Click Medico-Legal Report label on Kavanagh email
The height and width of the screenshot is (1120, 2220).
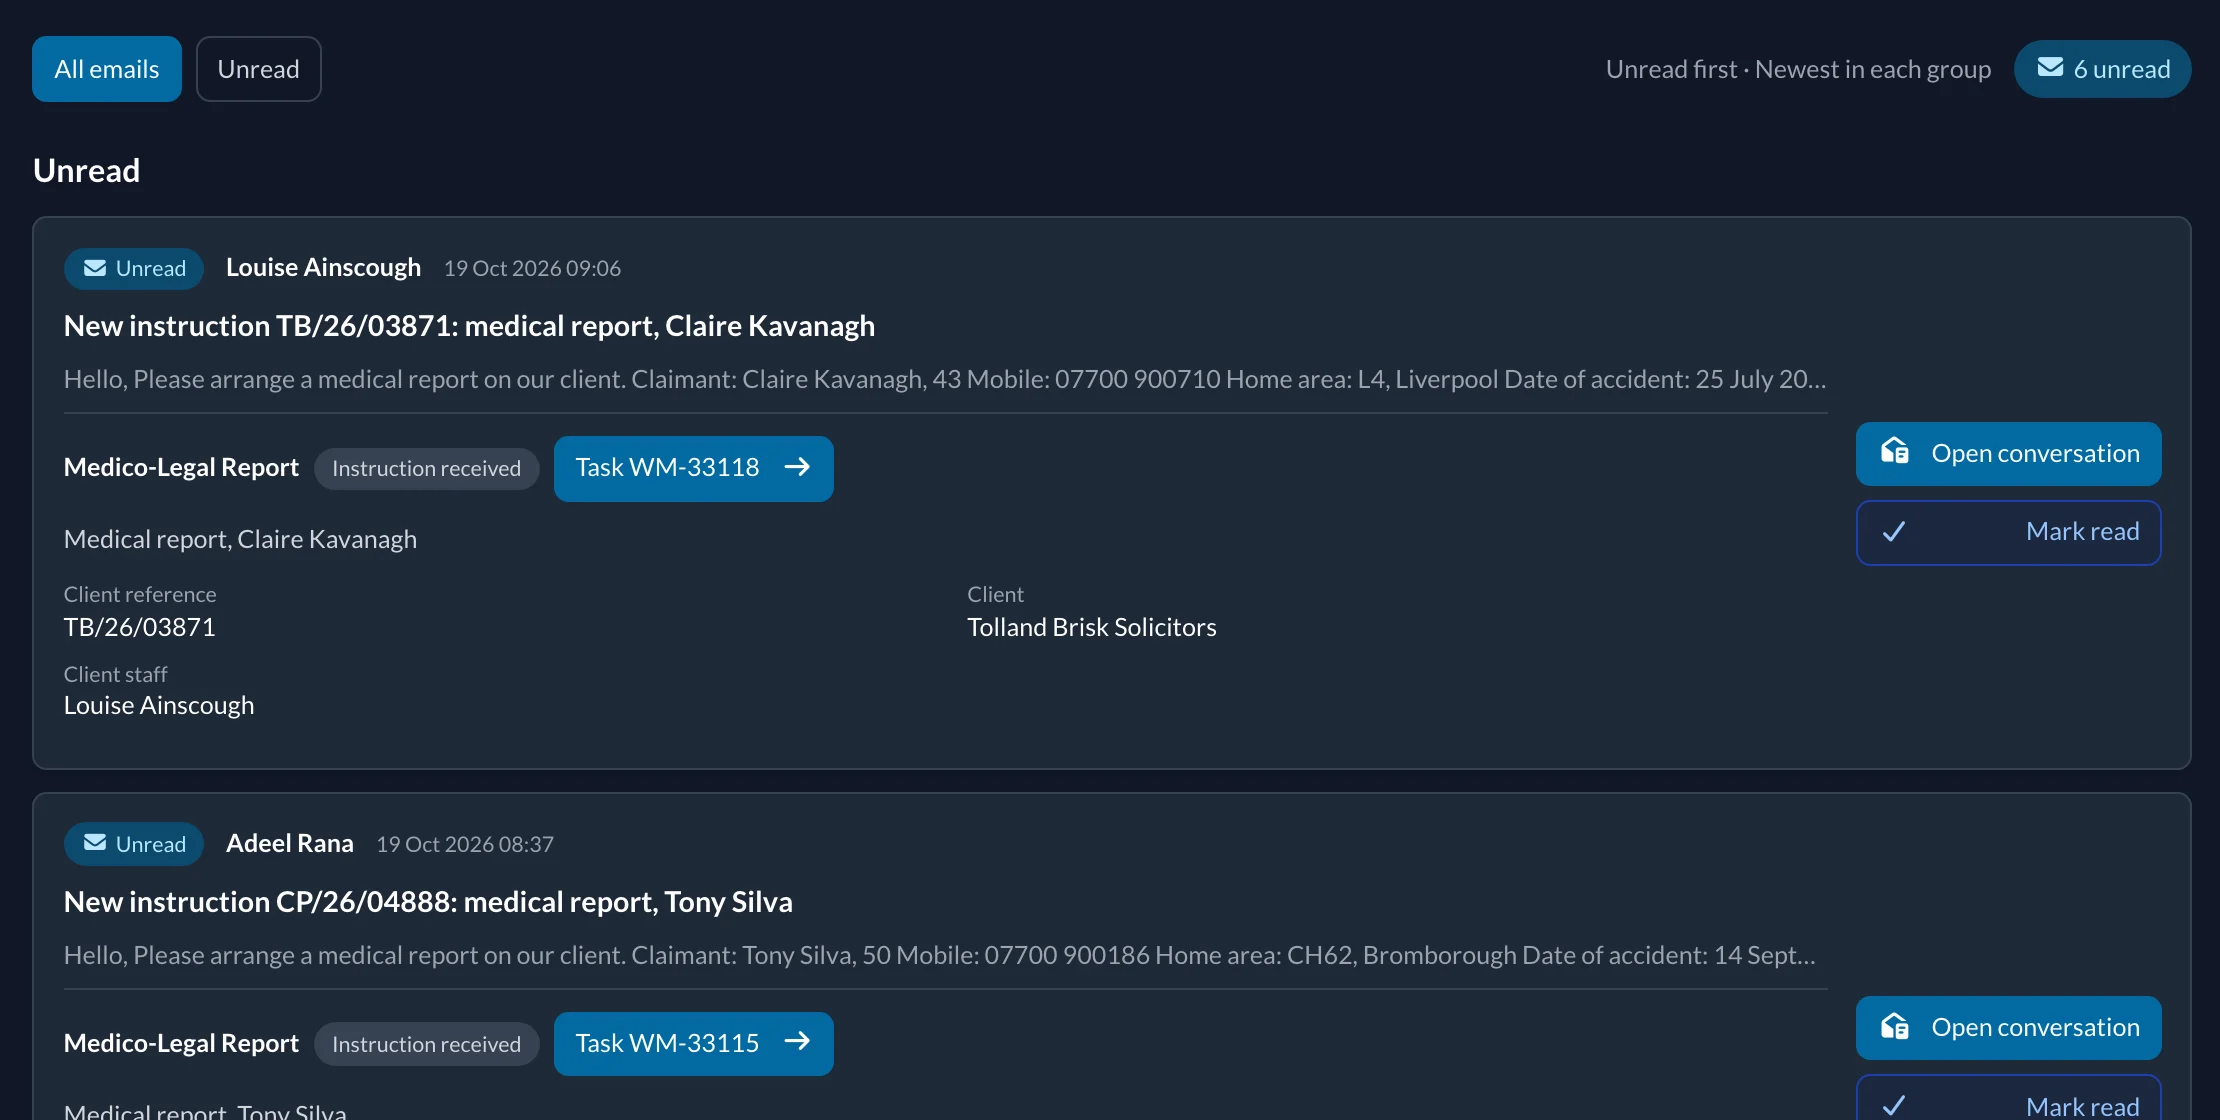click(181, 467)
